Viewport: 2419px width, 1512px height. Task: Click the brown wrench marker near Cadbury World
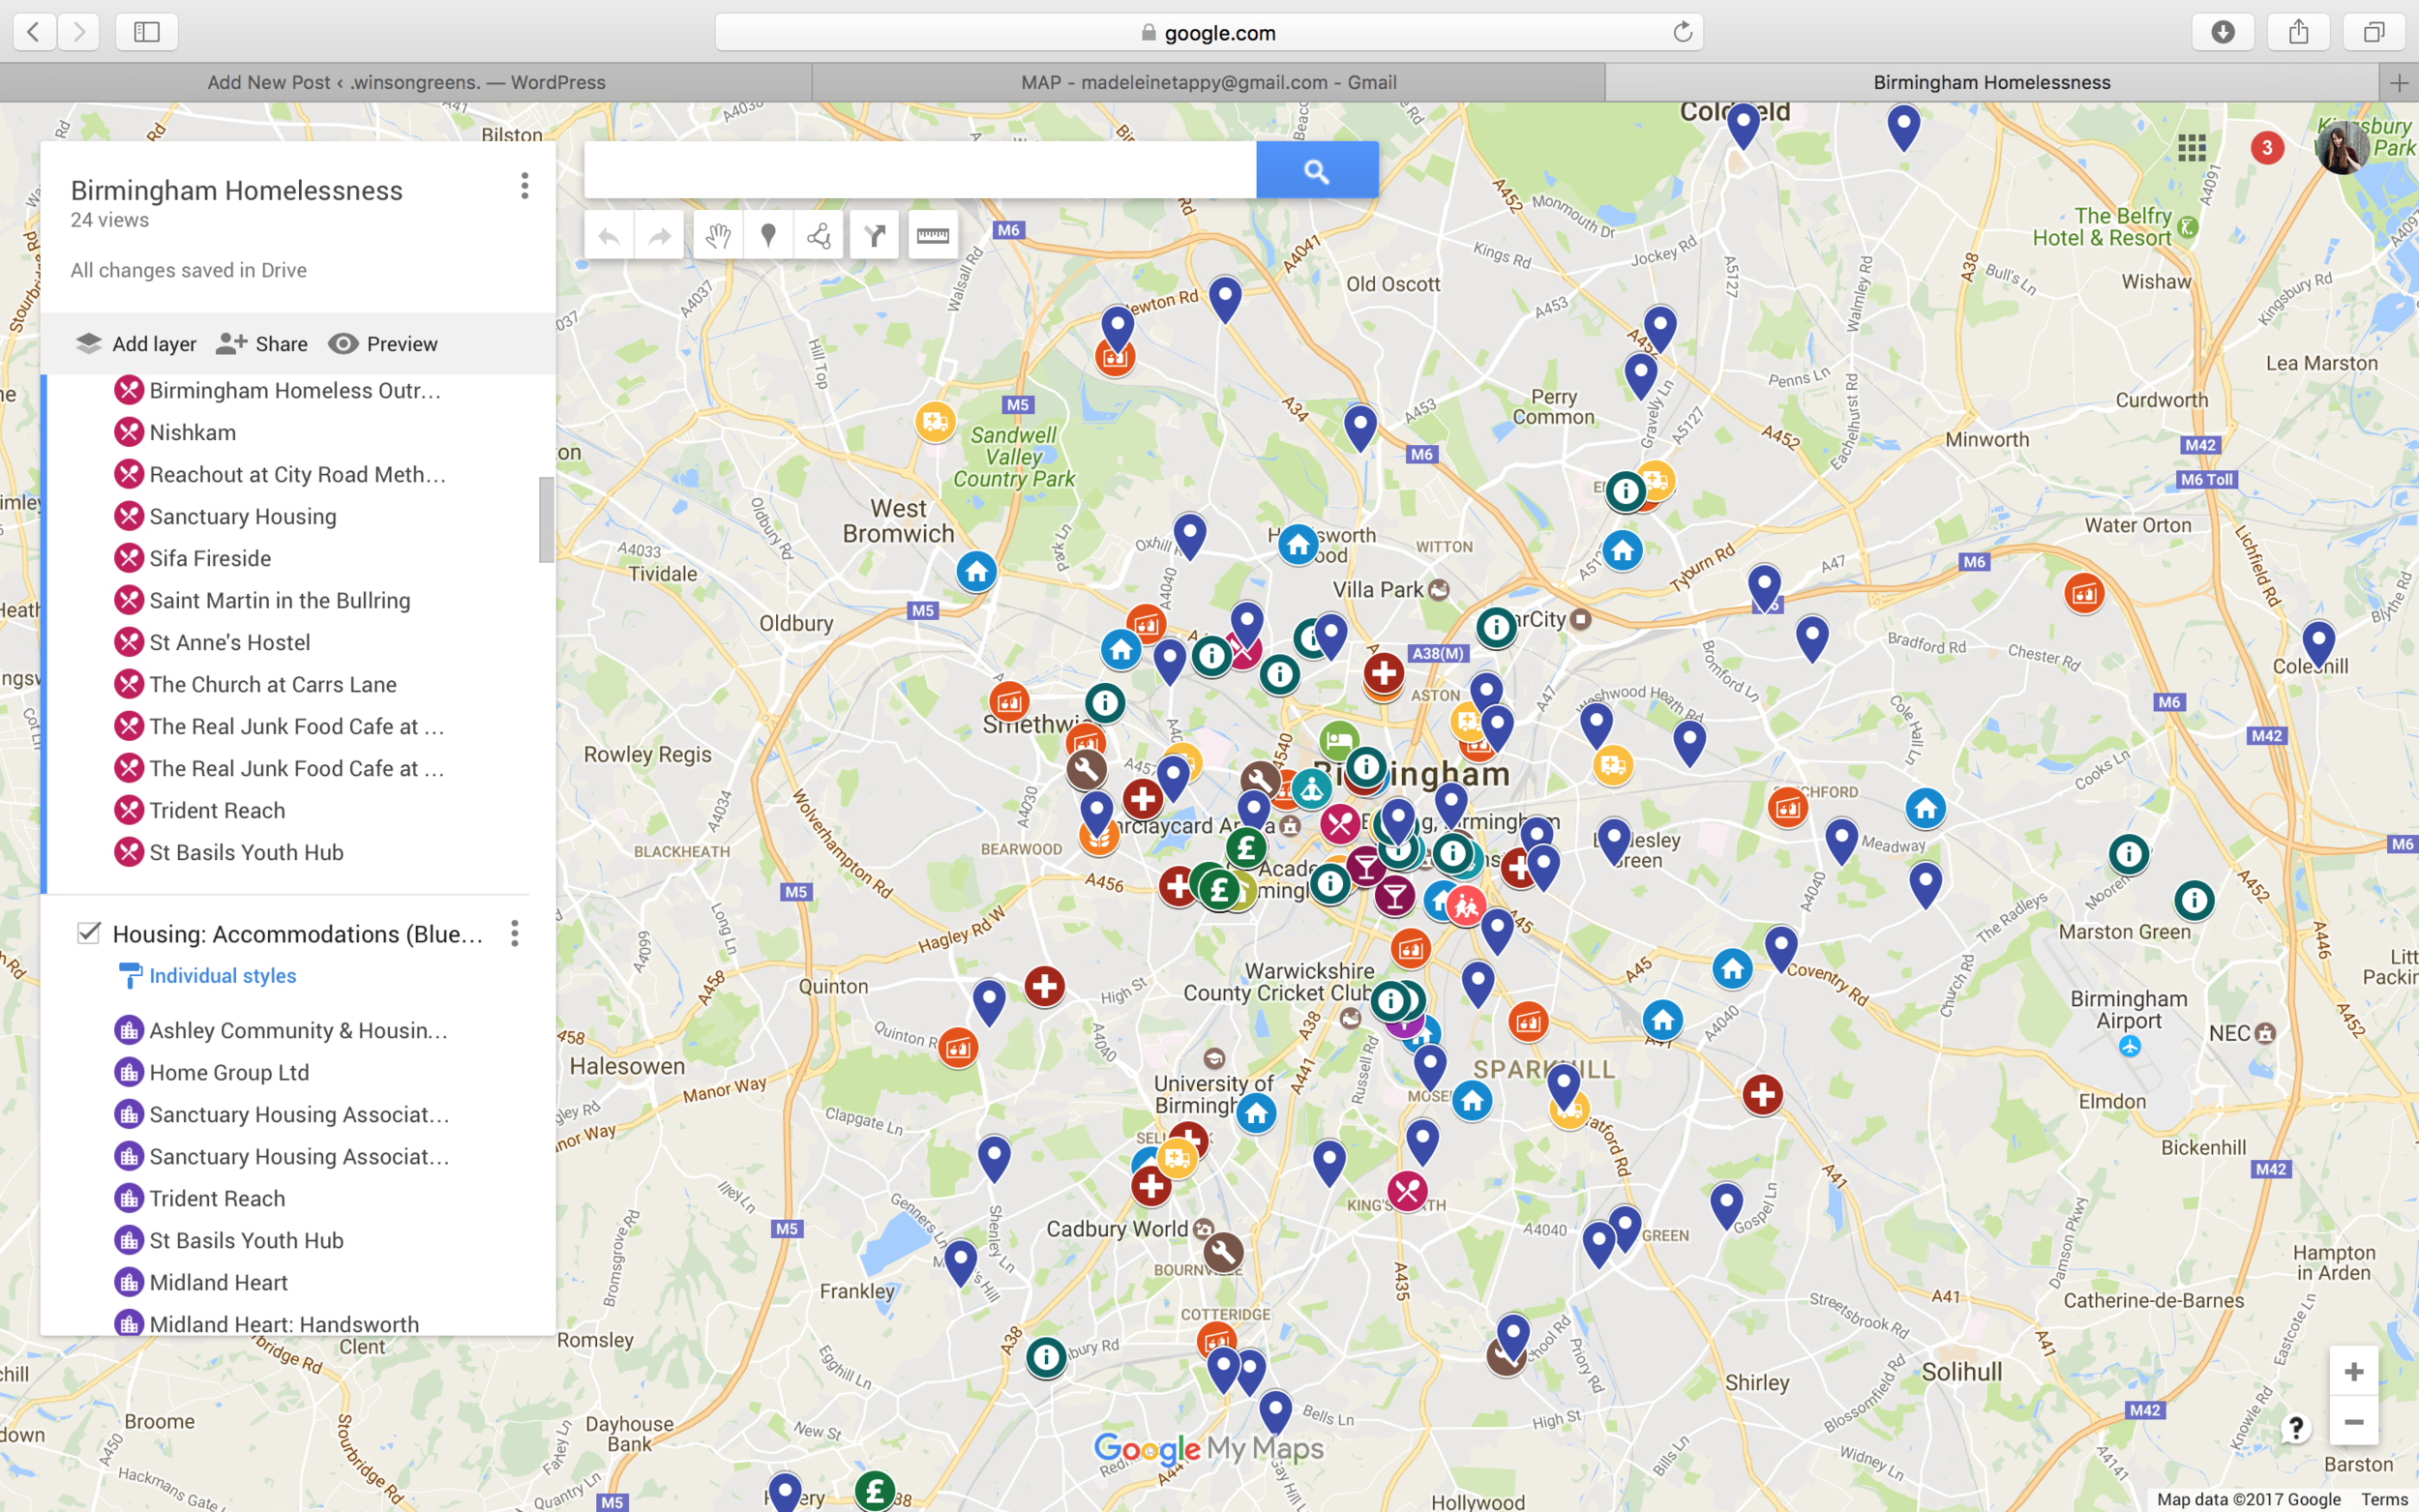(1222, 1252)
